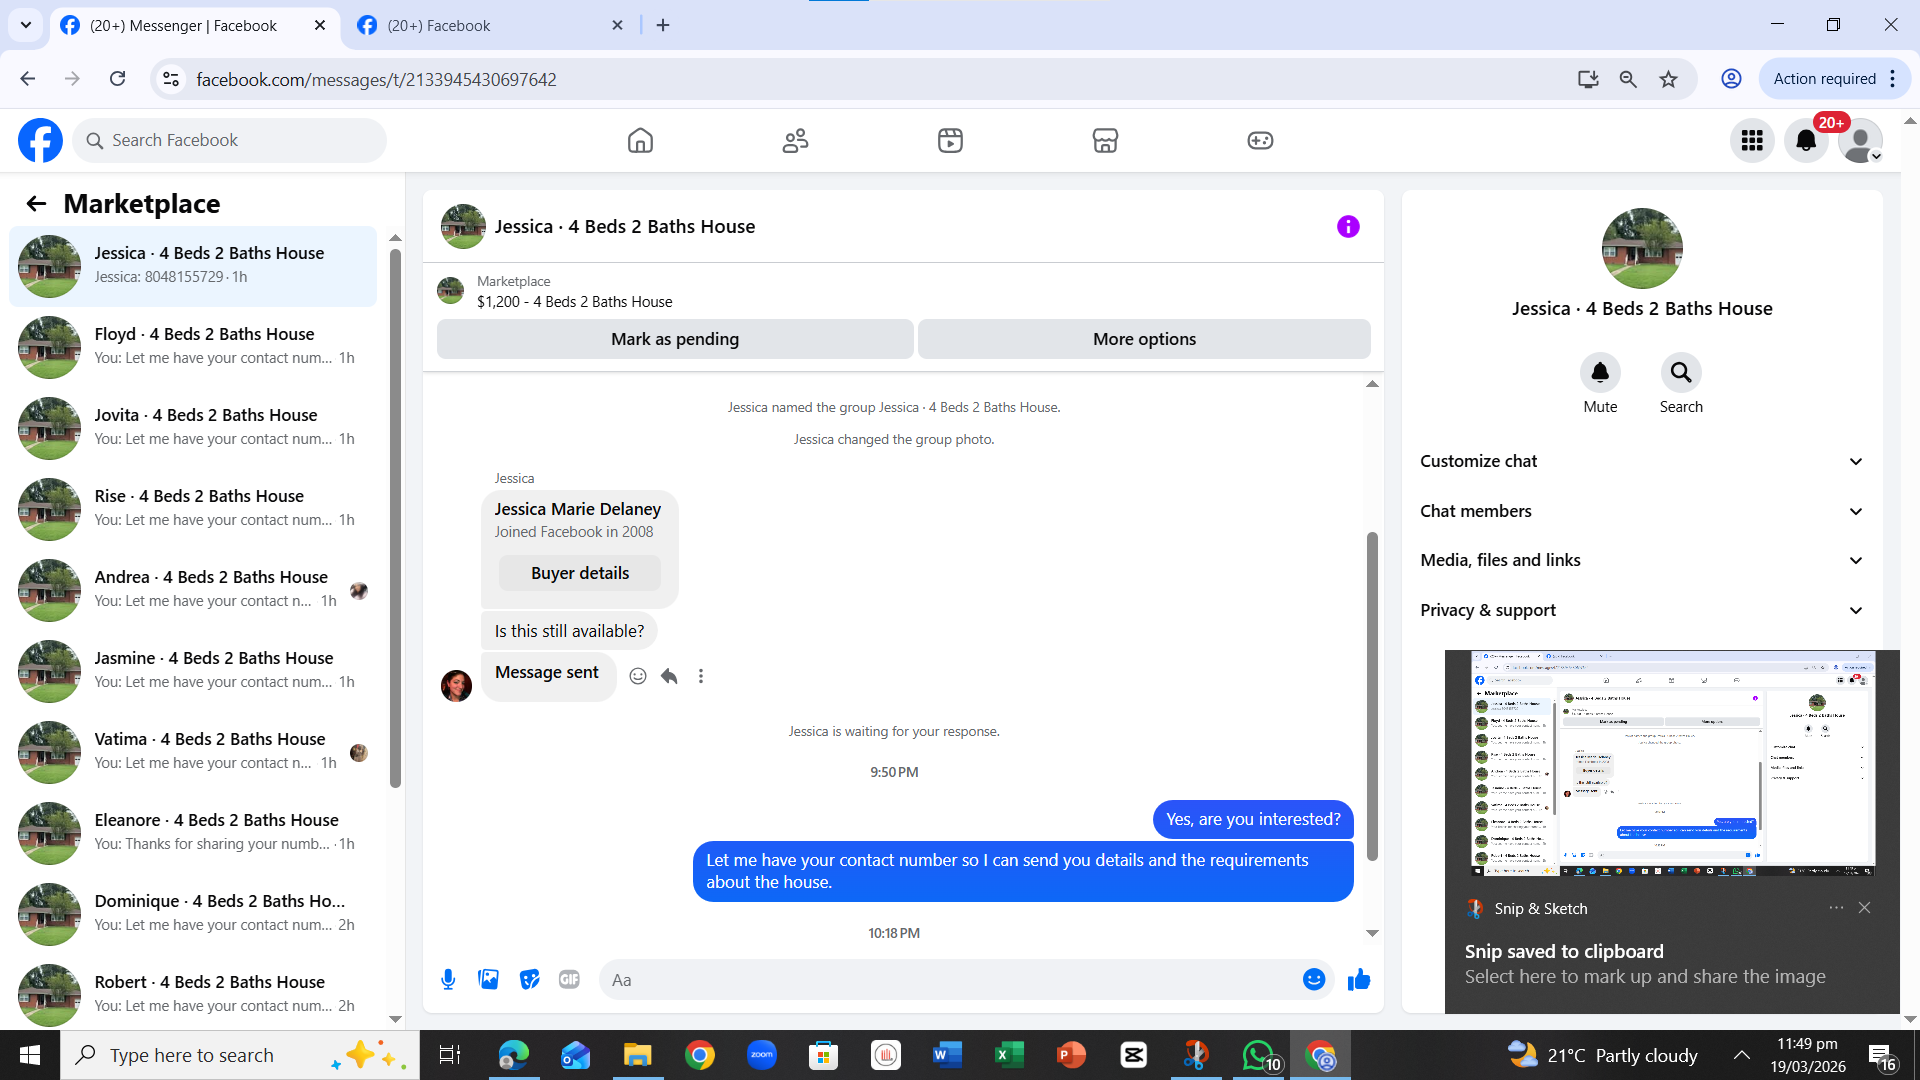This screenshot has width=1920, height=1080.
Task: Open the GIF picker icon
Action: (569, 980)
